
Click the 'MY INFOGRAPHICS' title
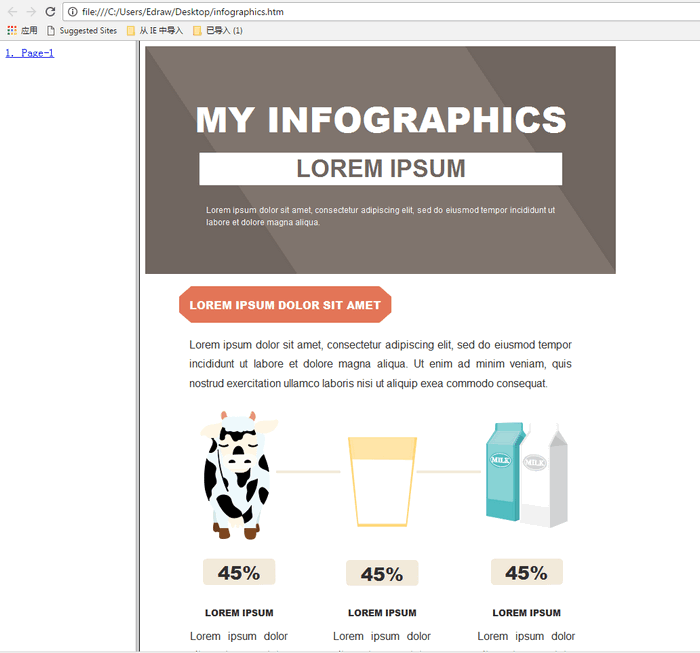click(381, 120)
